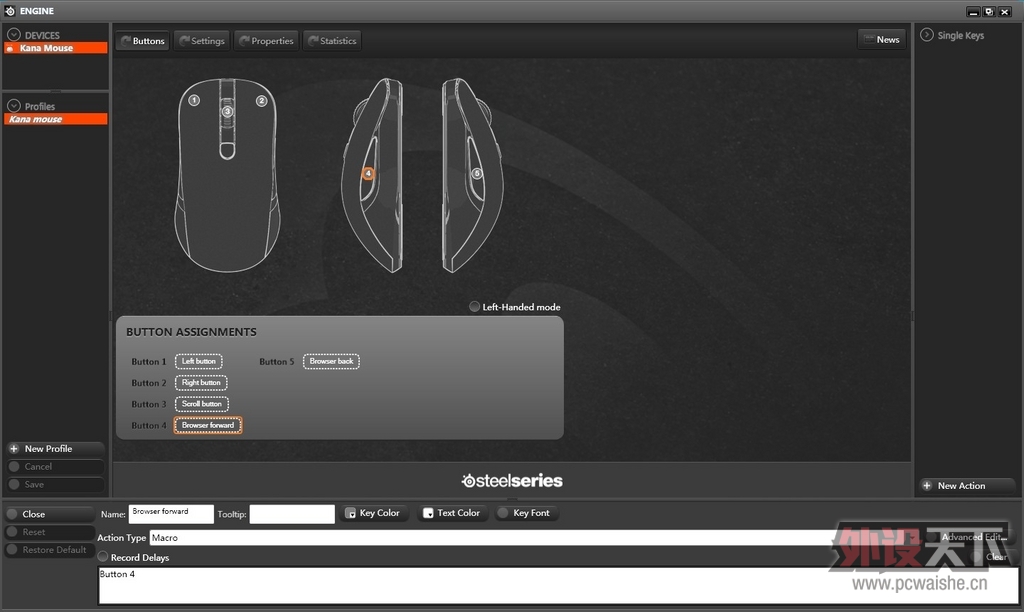Screen dimensions: 1024x612
Task: Click the plus icon beside New Profile
Action: point(14,449)
